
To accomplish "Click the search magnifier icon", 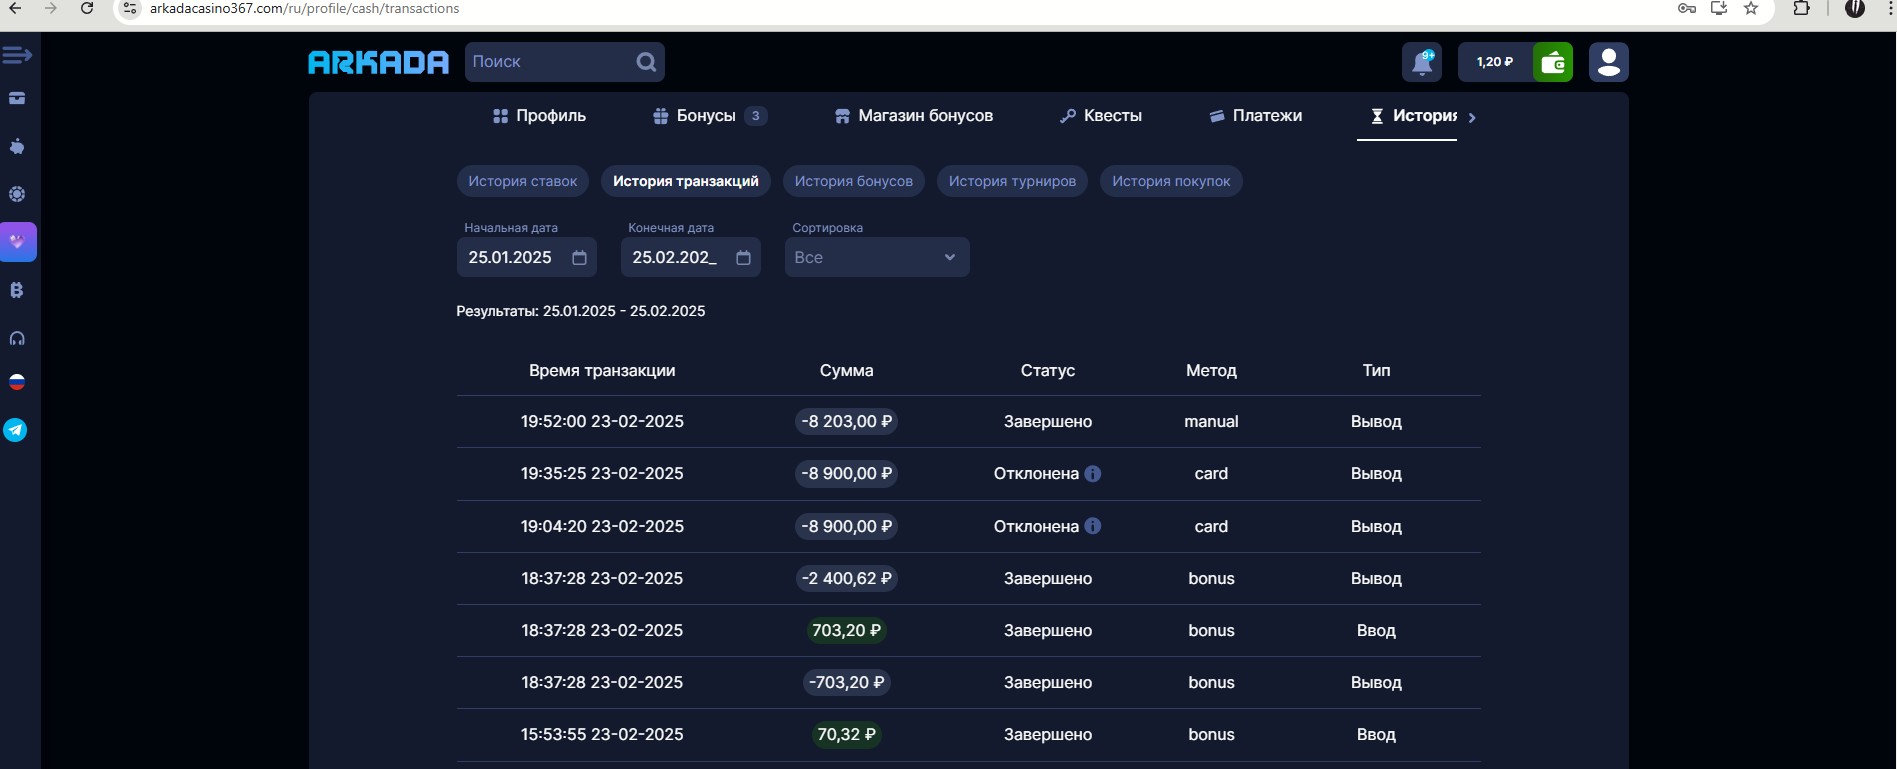I will 646,62.
